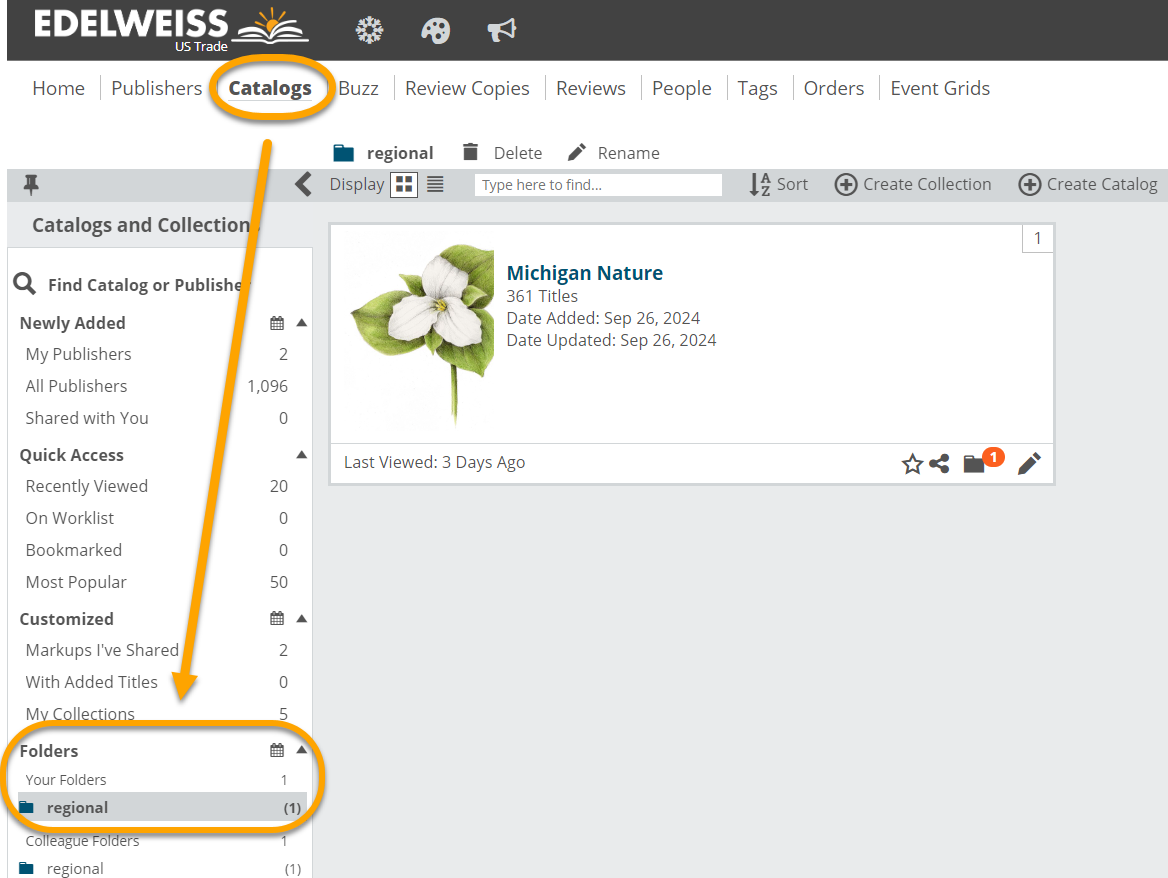This screenshot has width=1168, height=878.
Task: Click the Michigan Nature trillium thumbnail
Action: point(422,333)
